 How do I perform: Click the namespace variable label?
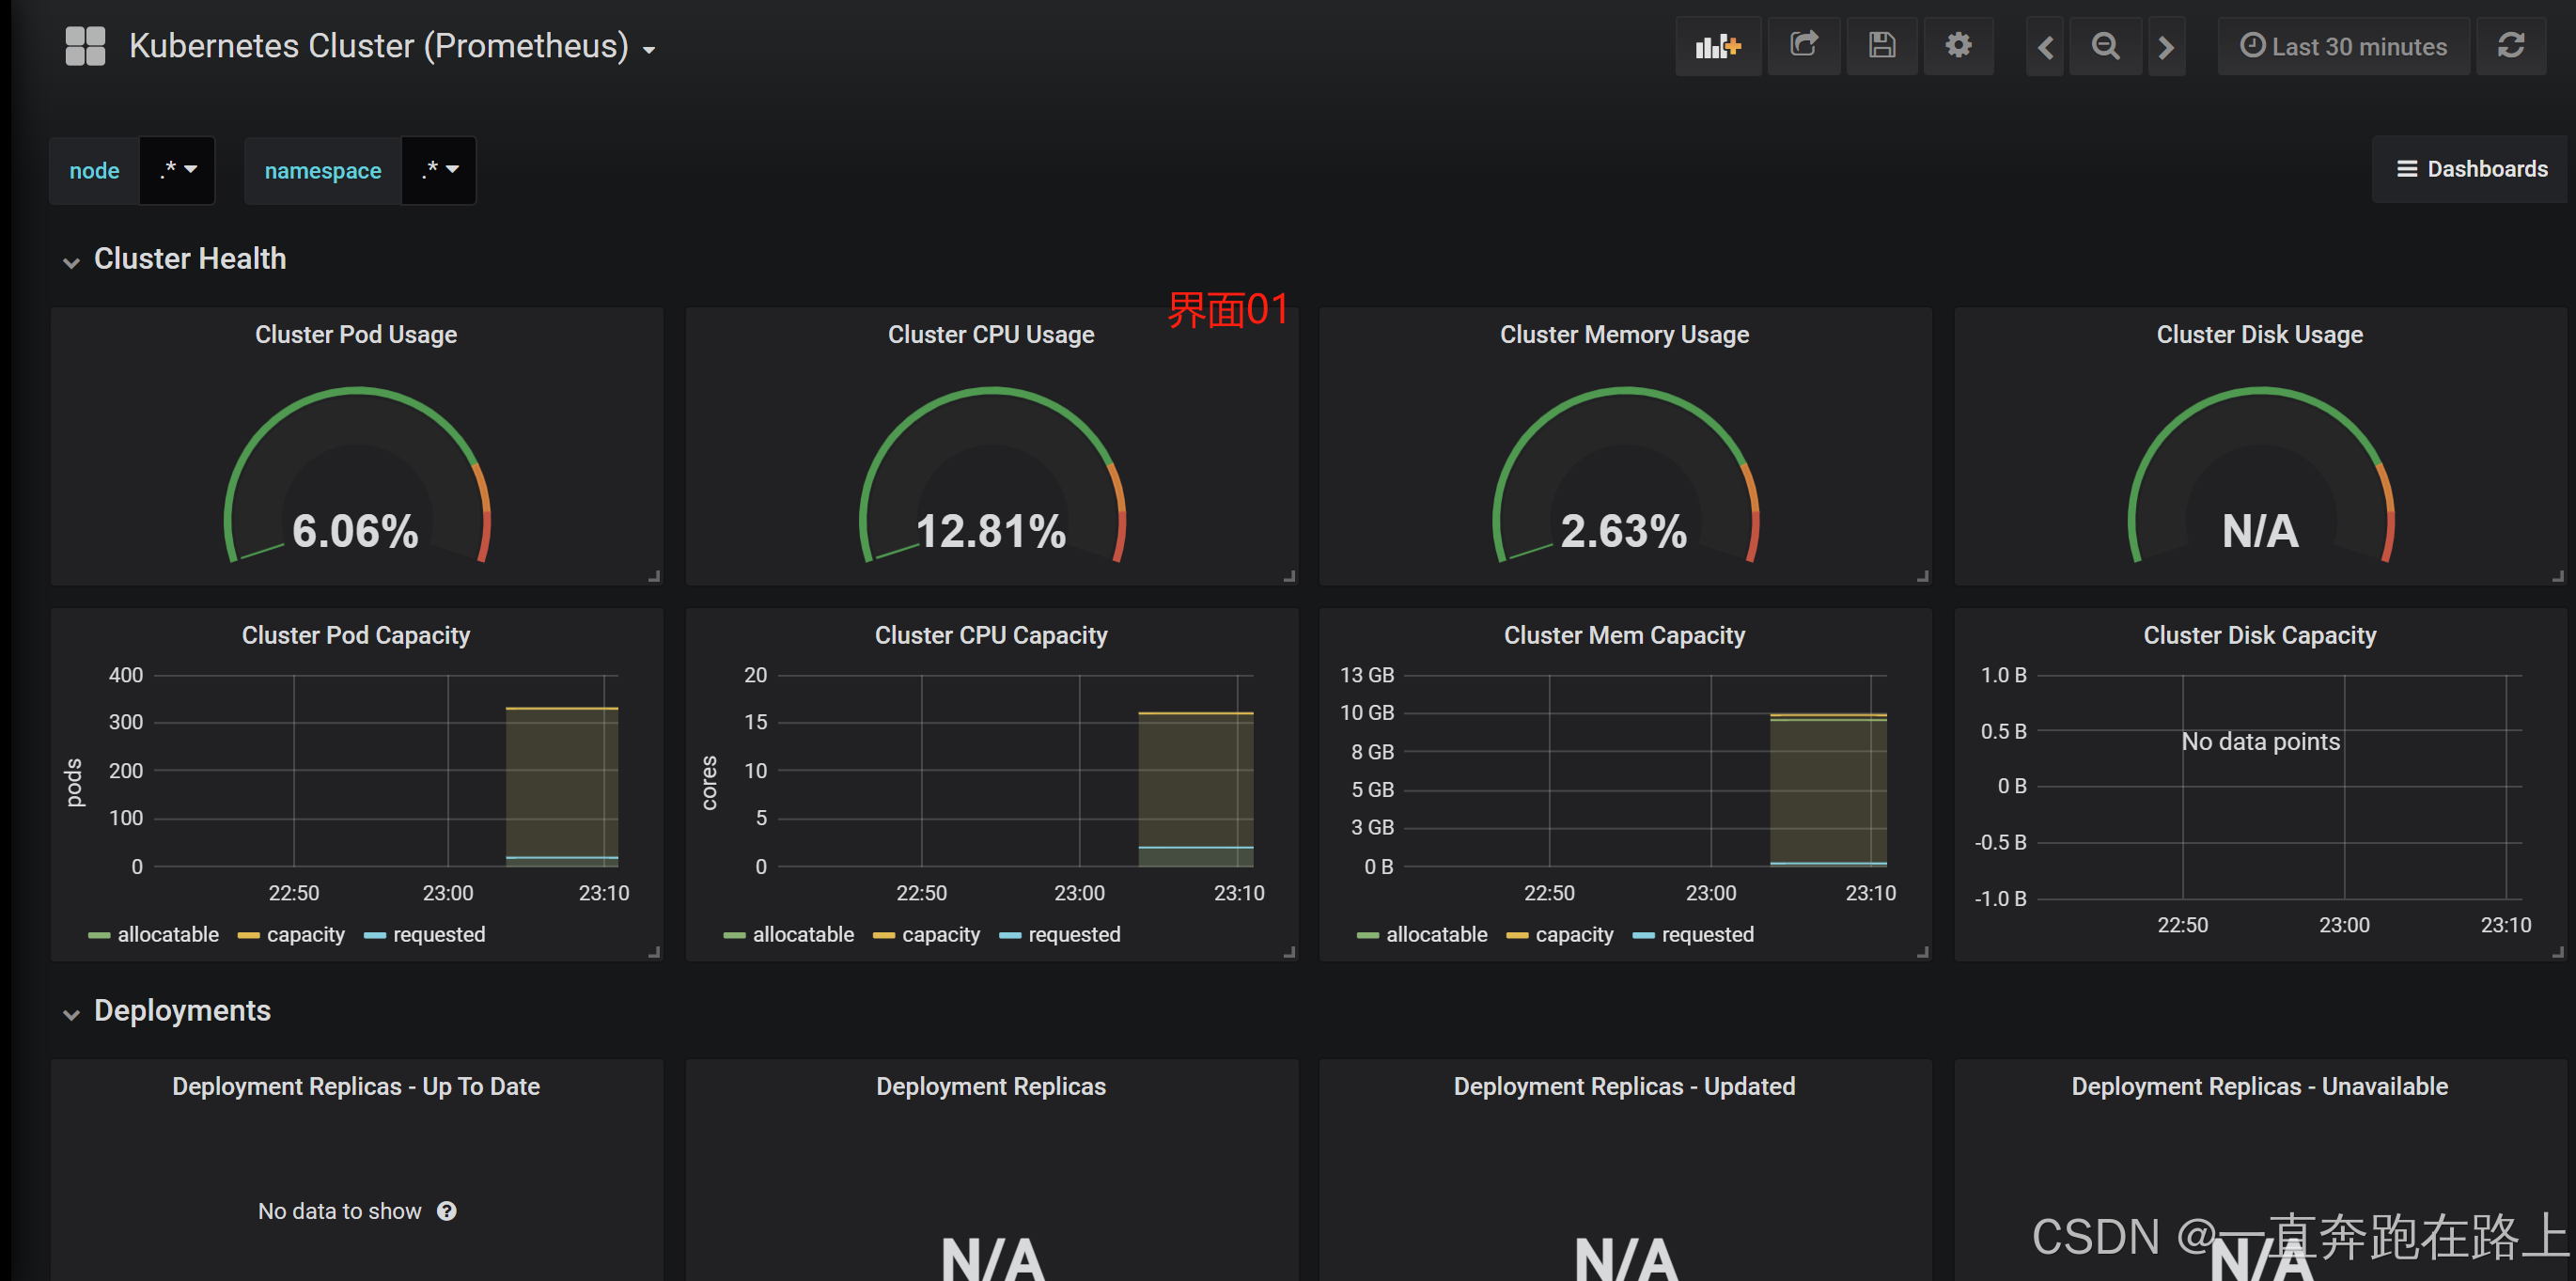(323, 171)
